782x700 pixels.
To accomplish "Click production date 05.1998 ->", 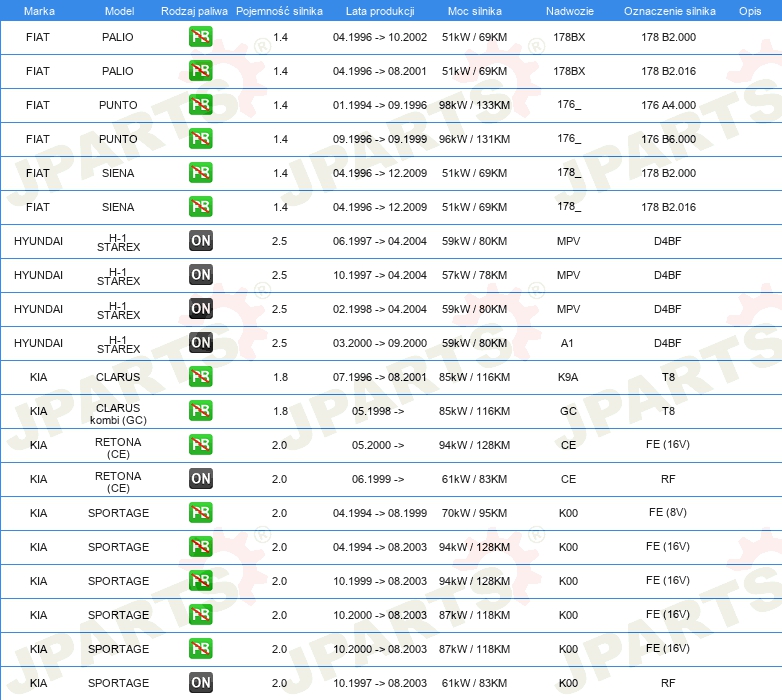I will click(378, 411).
